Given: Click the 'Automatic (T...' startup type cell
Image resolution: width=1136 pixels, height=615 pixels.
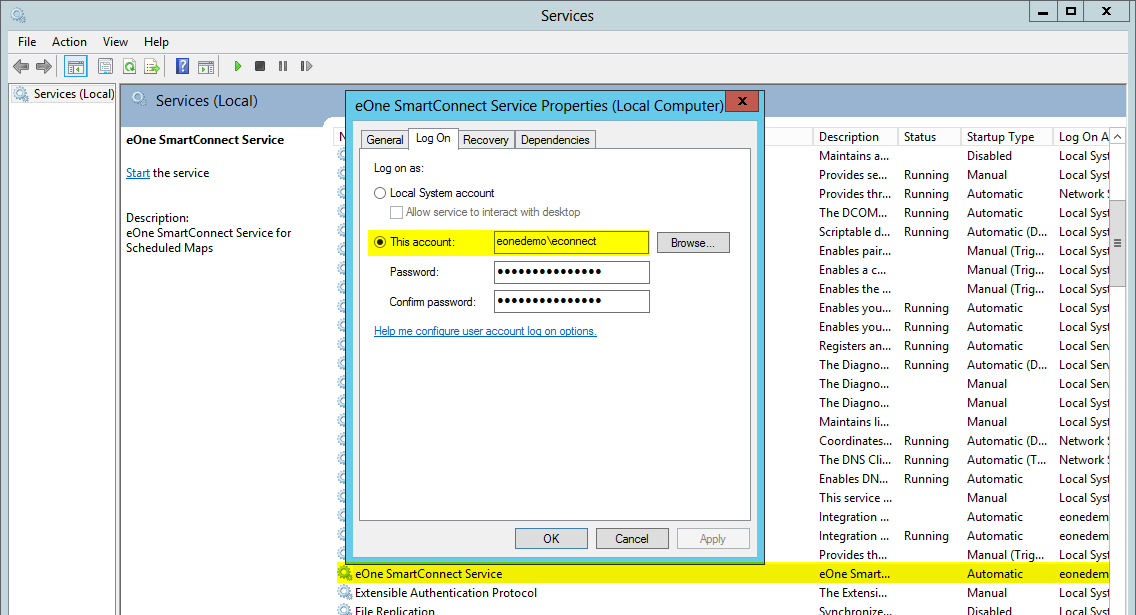Looking at the screenshot, I should point(1006,459).
